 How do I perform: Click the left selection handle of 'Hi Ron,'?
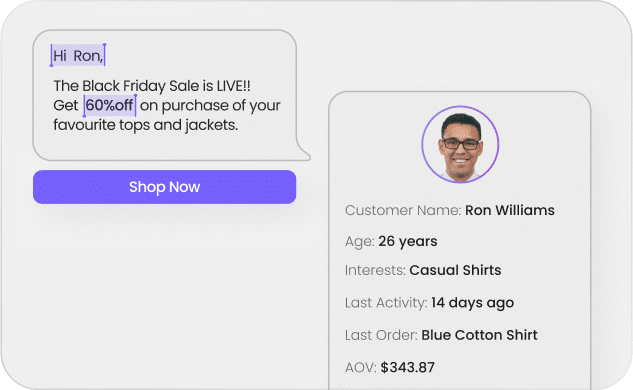(x=51, y=56)
